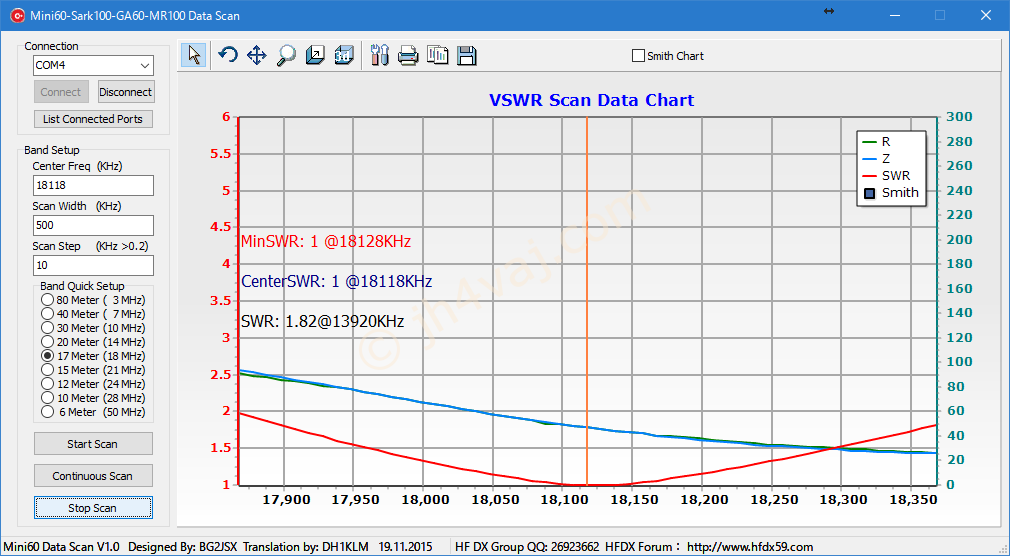Click the 3D depth adjust tool
Viewport: 1010px width, 556px height.
click(315, 55)
